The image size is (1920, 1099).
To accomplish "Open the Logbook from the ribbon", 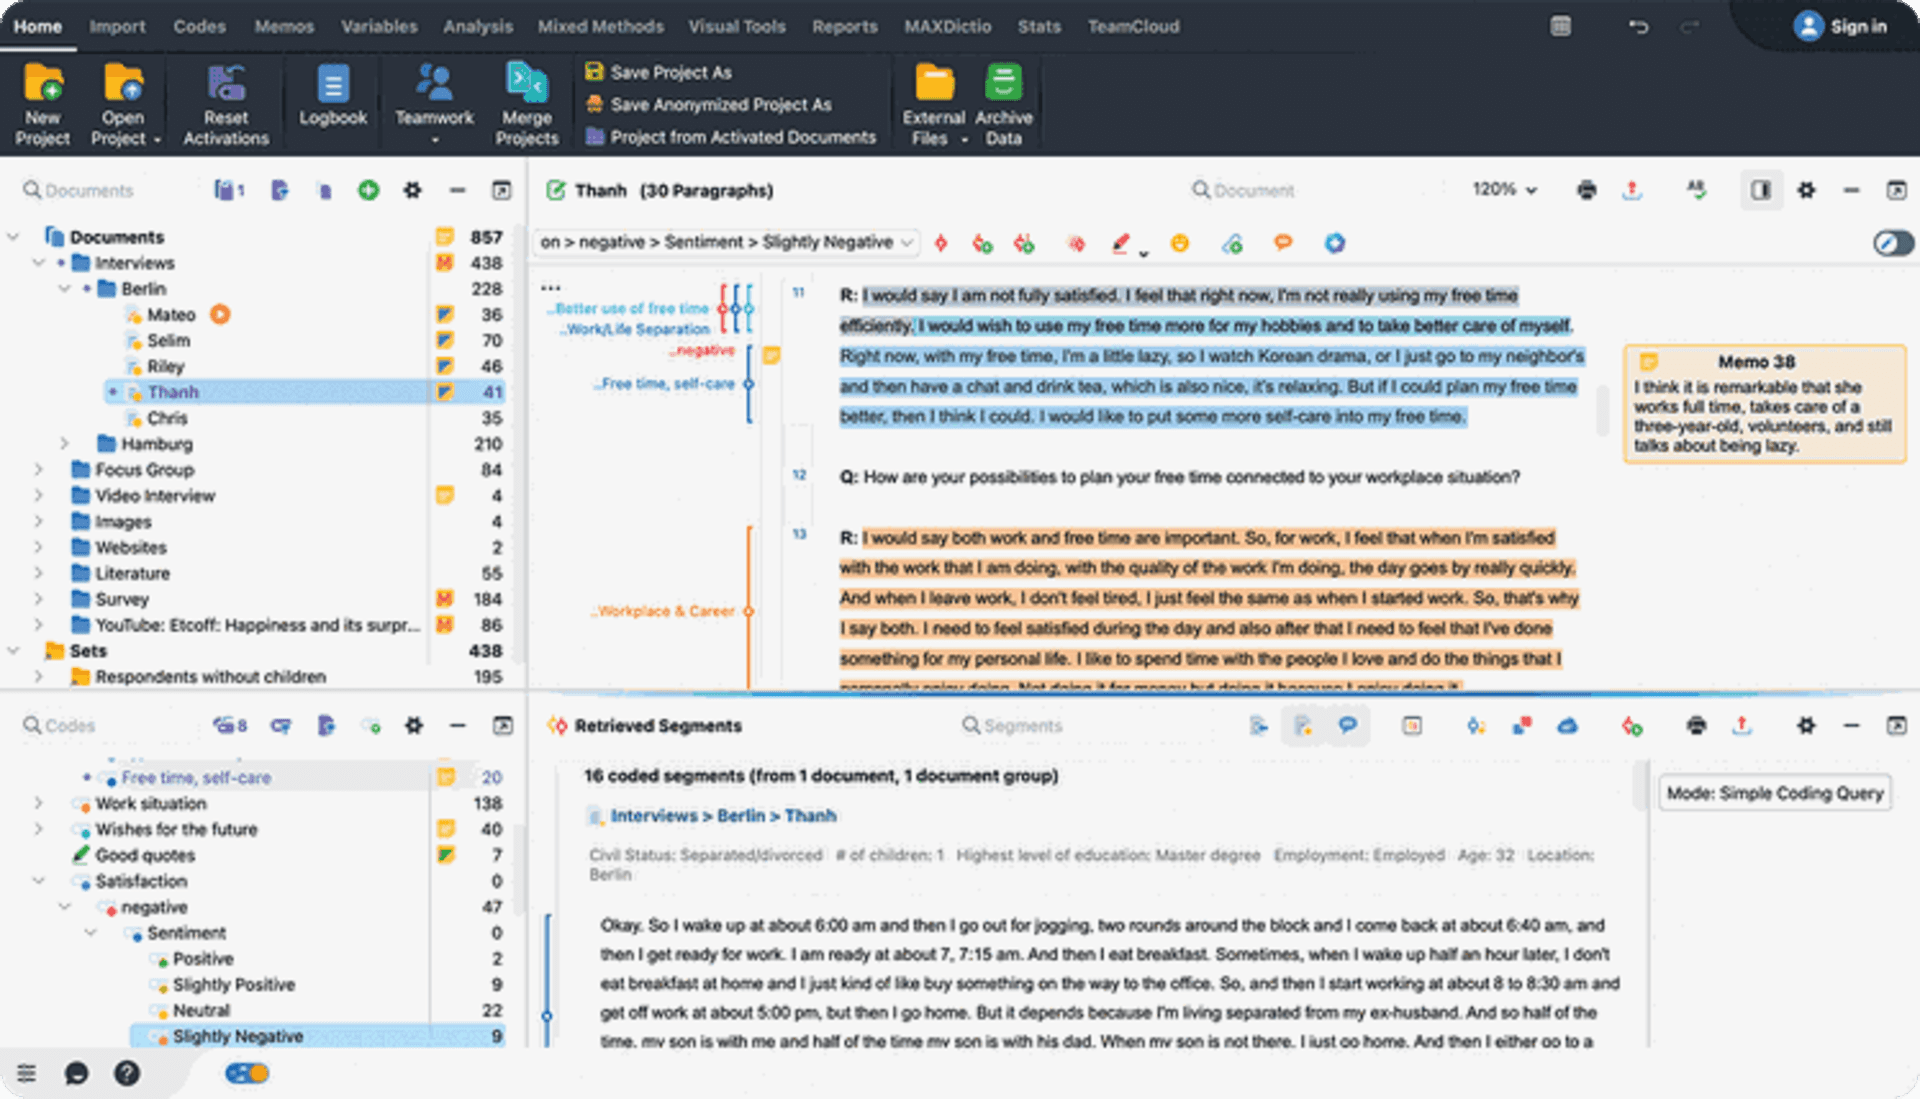I will [331, 100].
